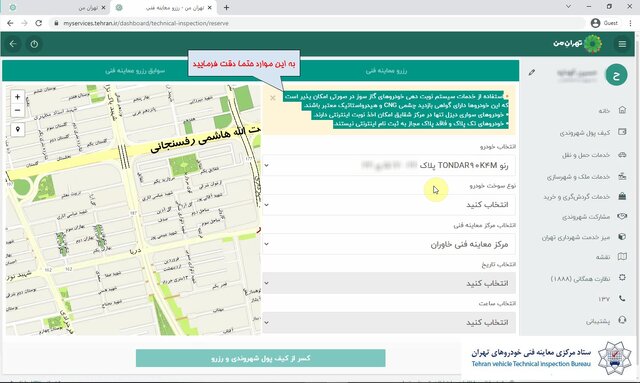
Task: Click the map icon for نقشه
Action: click(622, 256)
